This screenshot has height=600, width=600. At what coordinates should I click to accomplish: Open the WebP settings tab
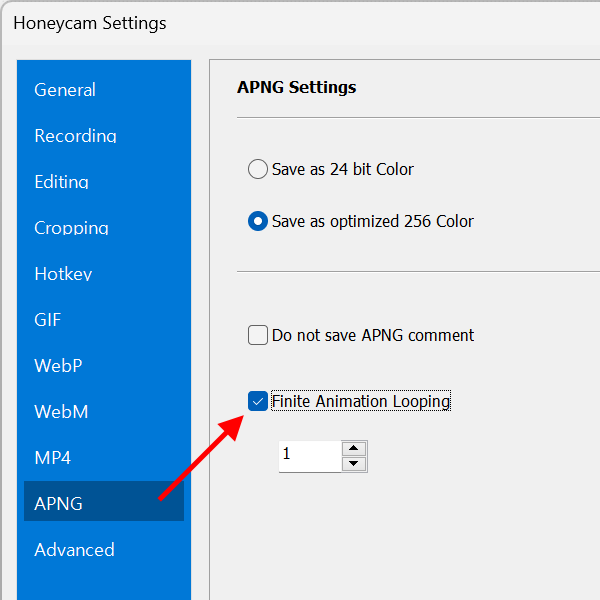click(x=58, y=366)
